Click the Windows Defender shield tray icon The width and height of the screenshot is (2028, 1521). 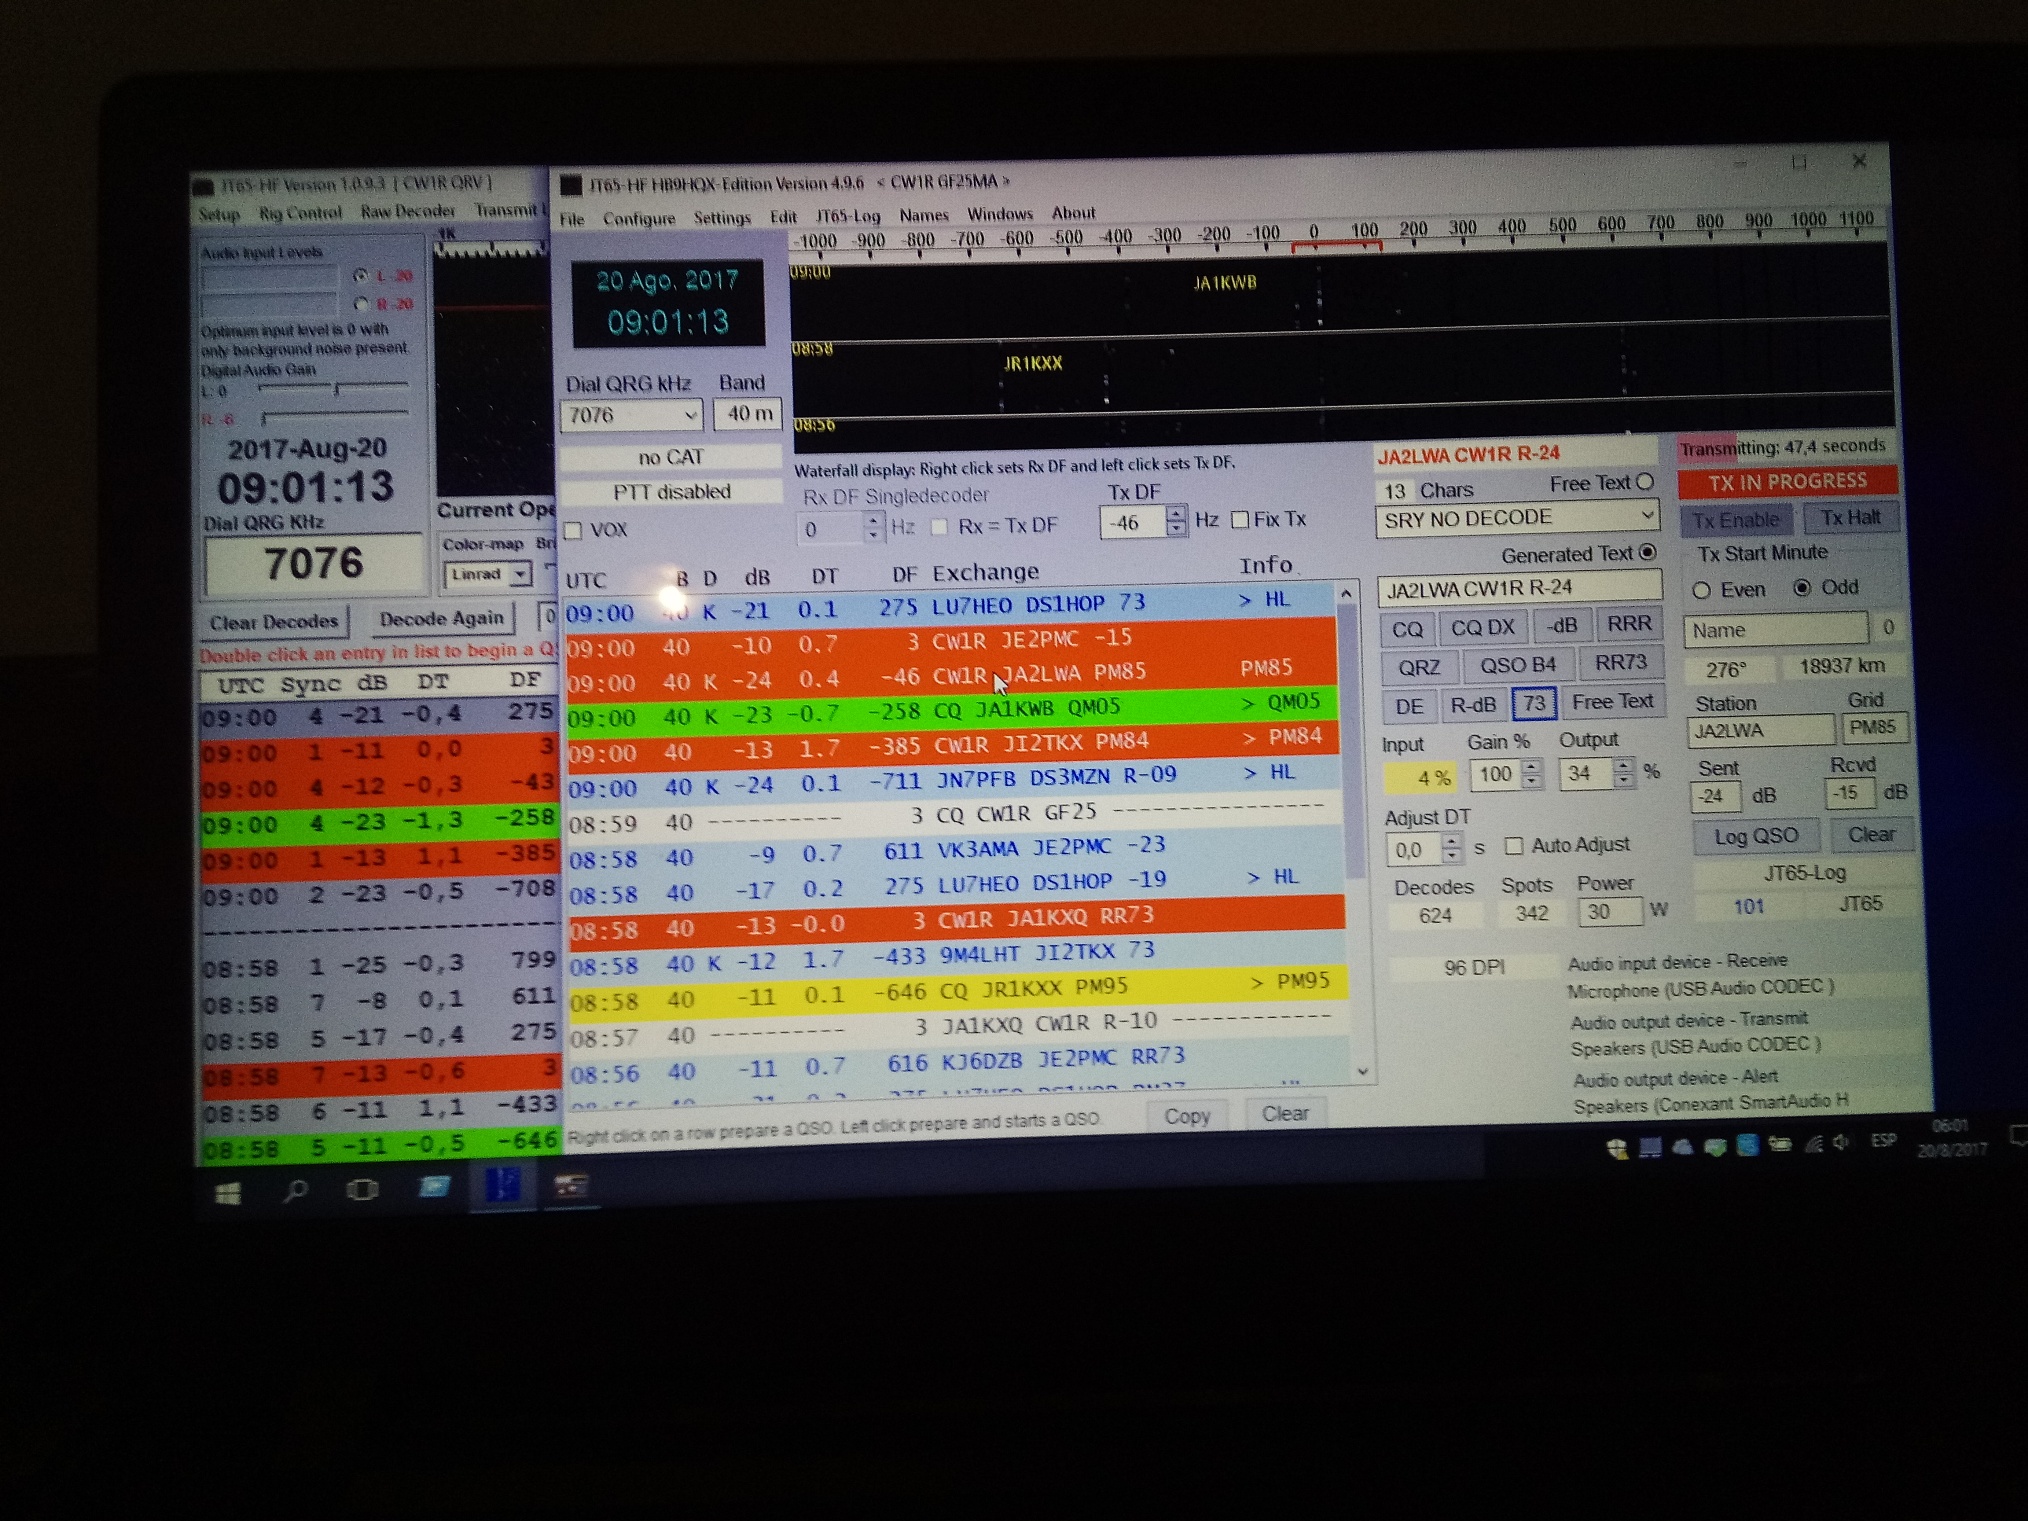1617,1148
